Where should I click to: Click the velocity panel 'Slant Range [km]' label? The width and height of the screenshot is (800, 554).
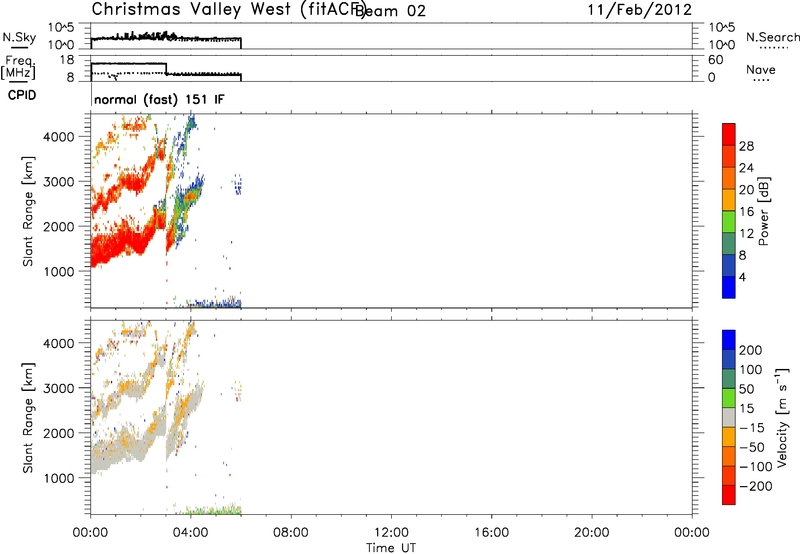28,418
